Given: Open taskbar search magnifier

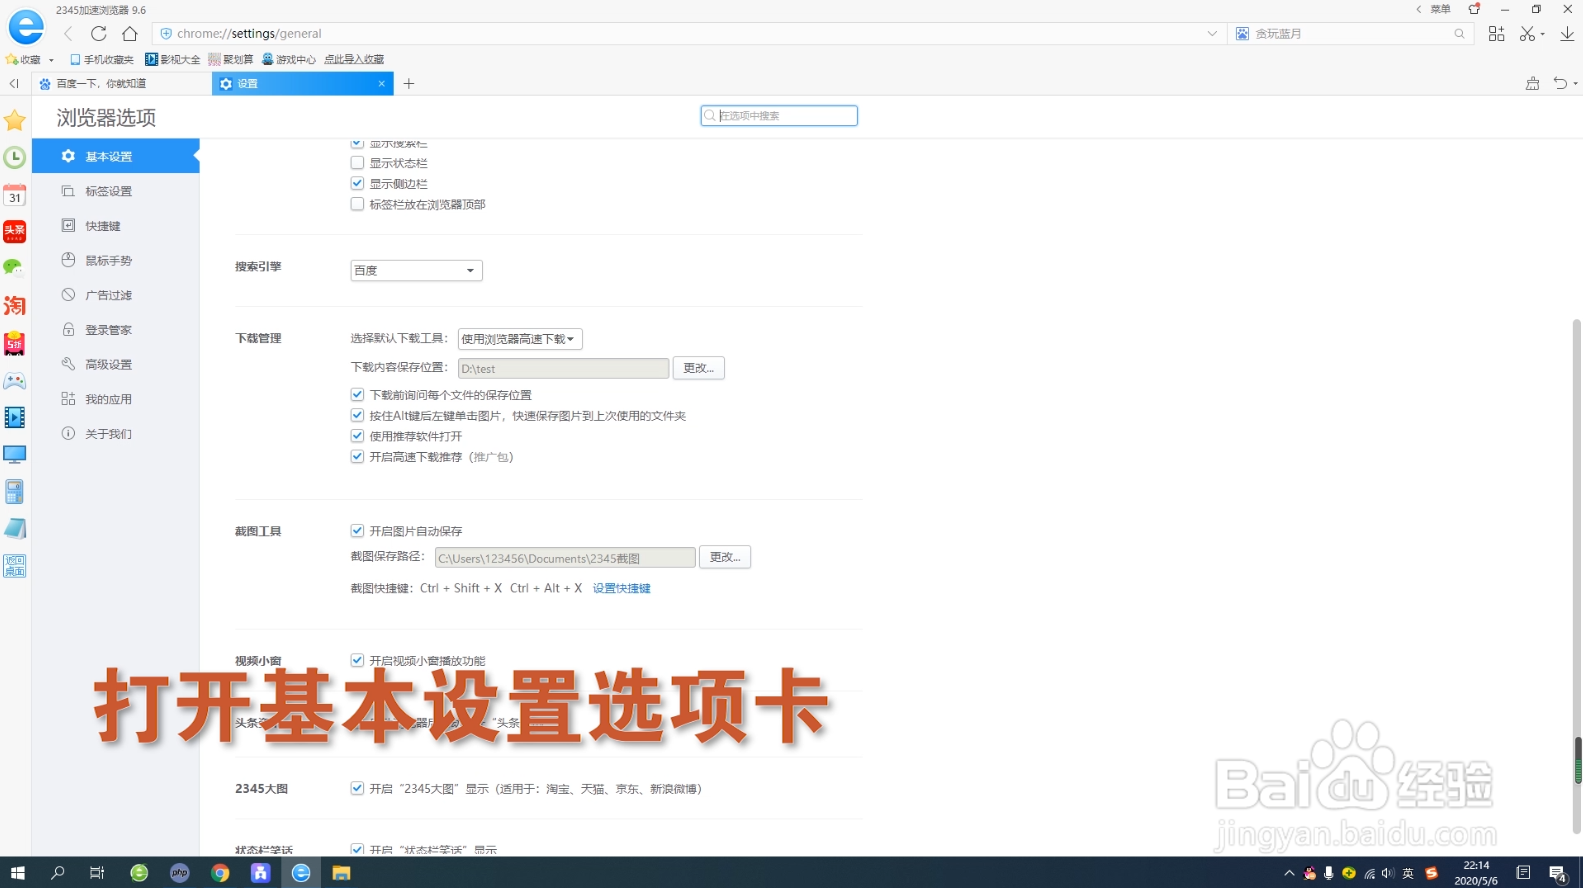Looking at the screenshot, I should click(x=58, y=873).
